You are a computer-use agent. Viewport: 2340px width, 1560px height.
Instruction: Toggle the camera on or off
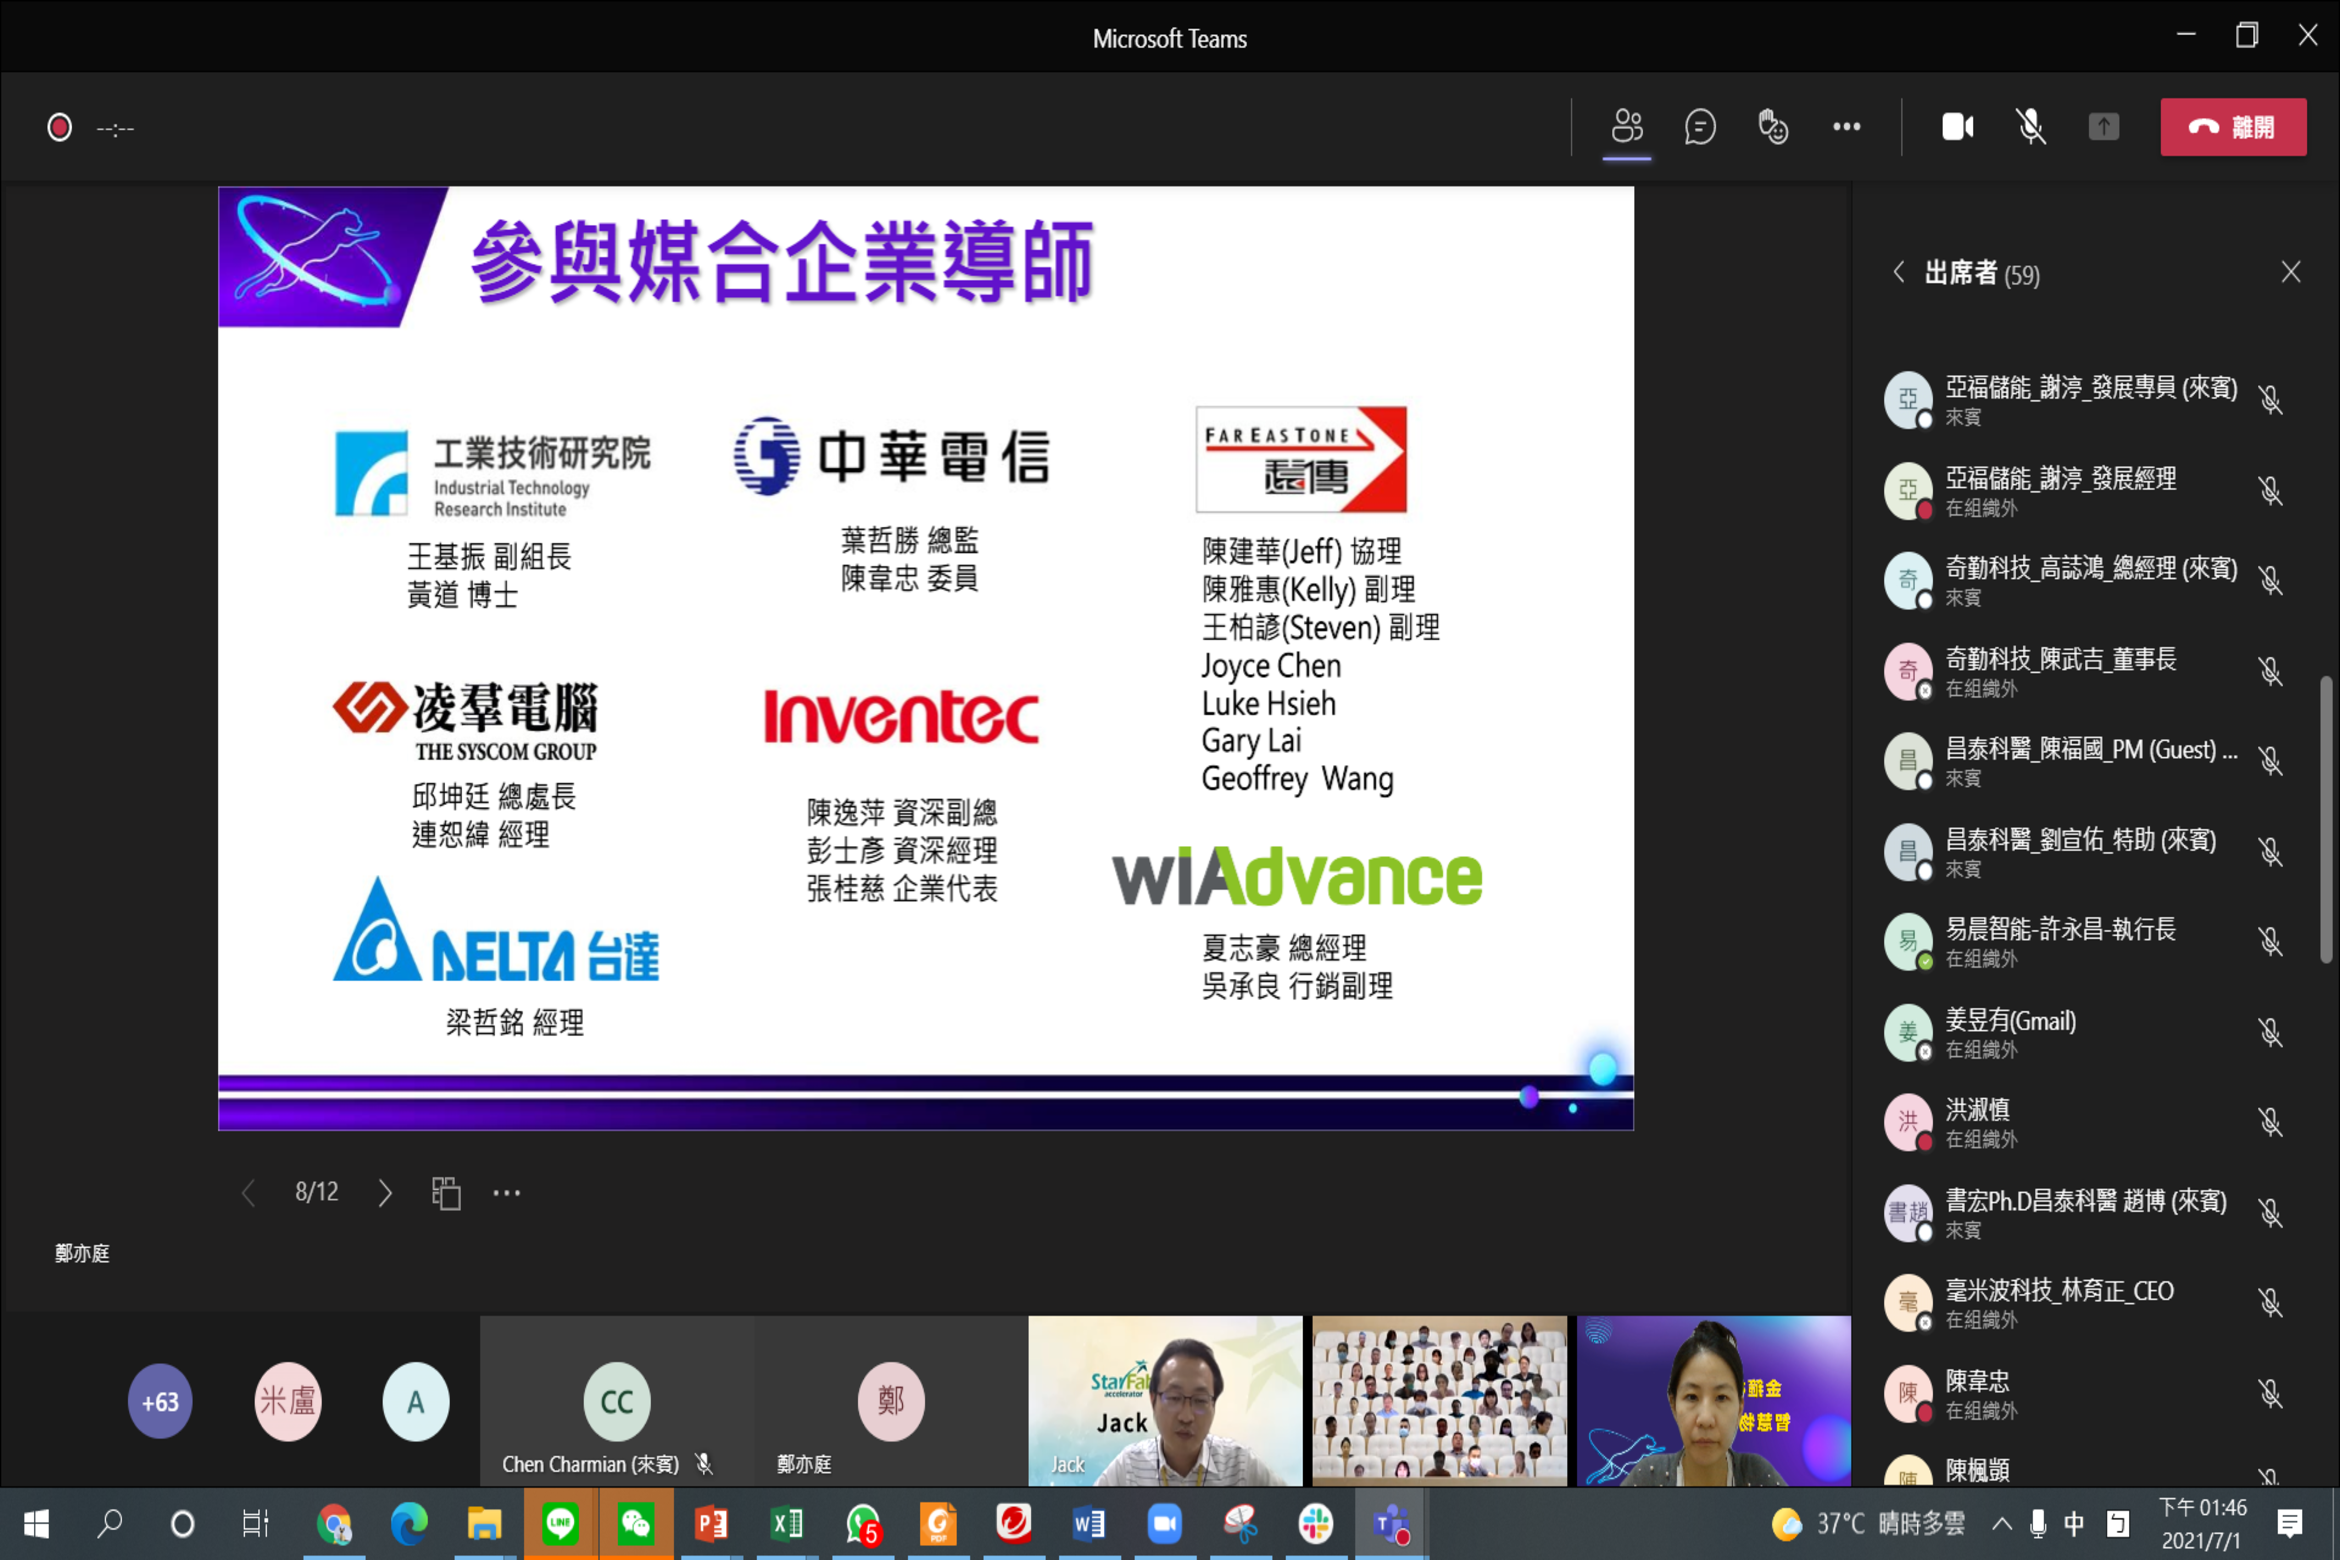tap(1957, 127)
